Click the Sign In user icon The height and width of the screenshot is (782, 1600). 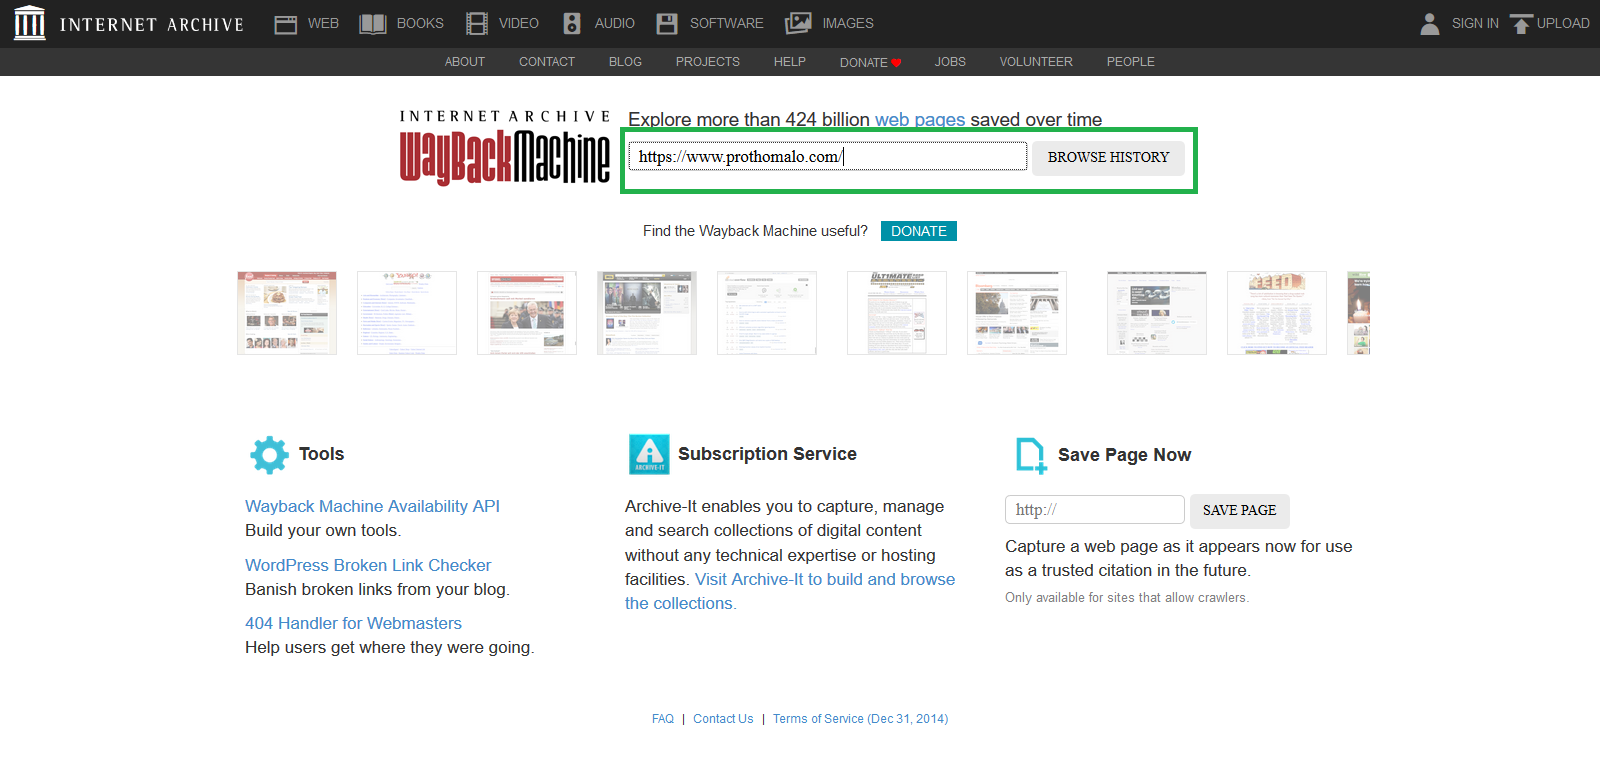1430,24
